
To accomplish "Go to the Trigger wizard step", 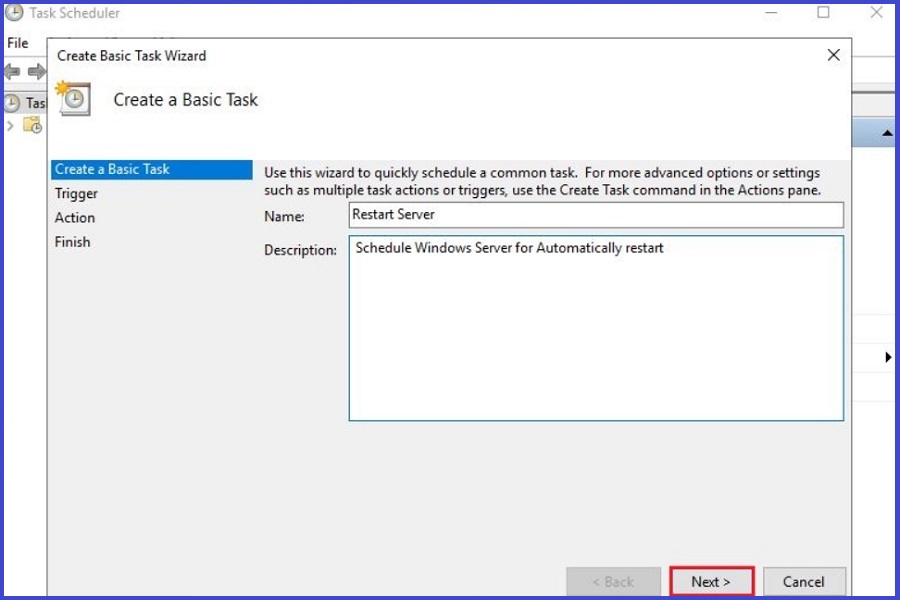I will coord(77,193).
